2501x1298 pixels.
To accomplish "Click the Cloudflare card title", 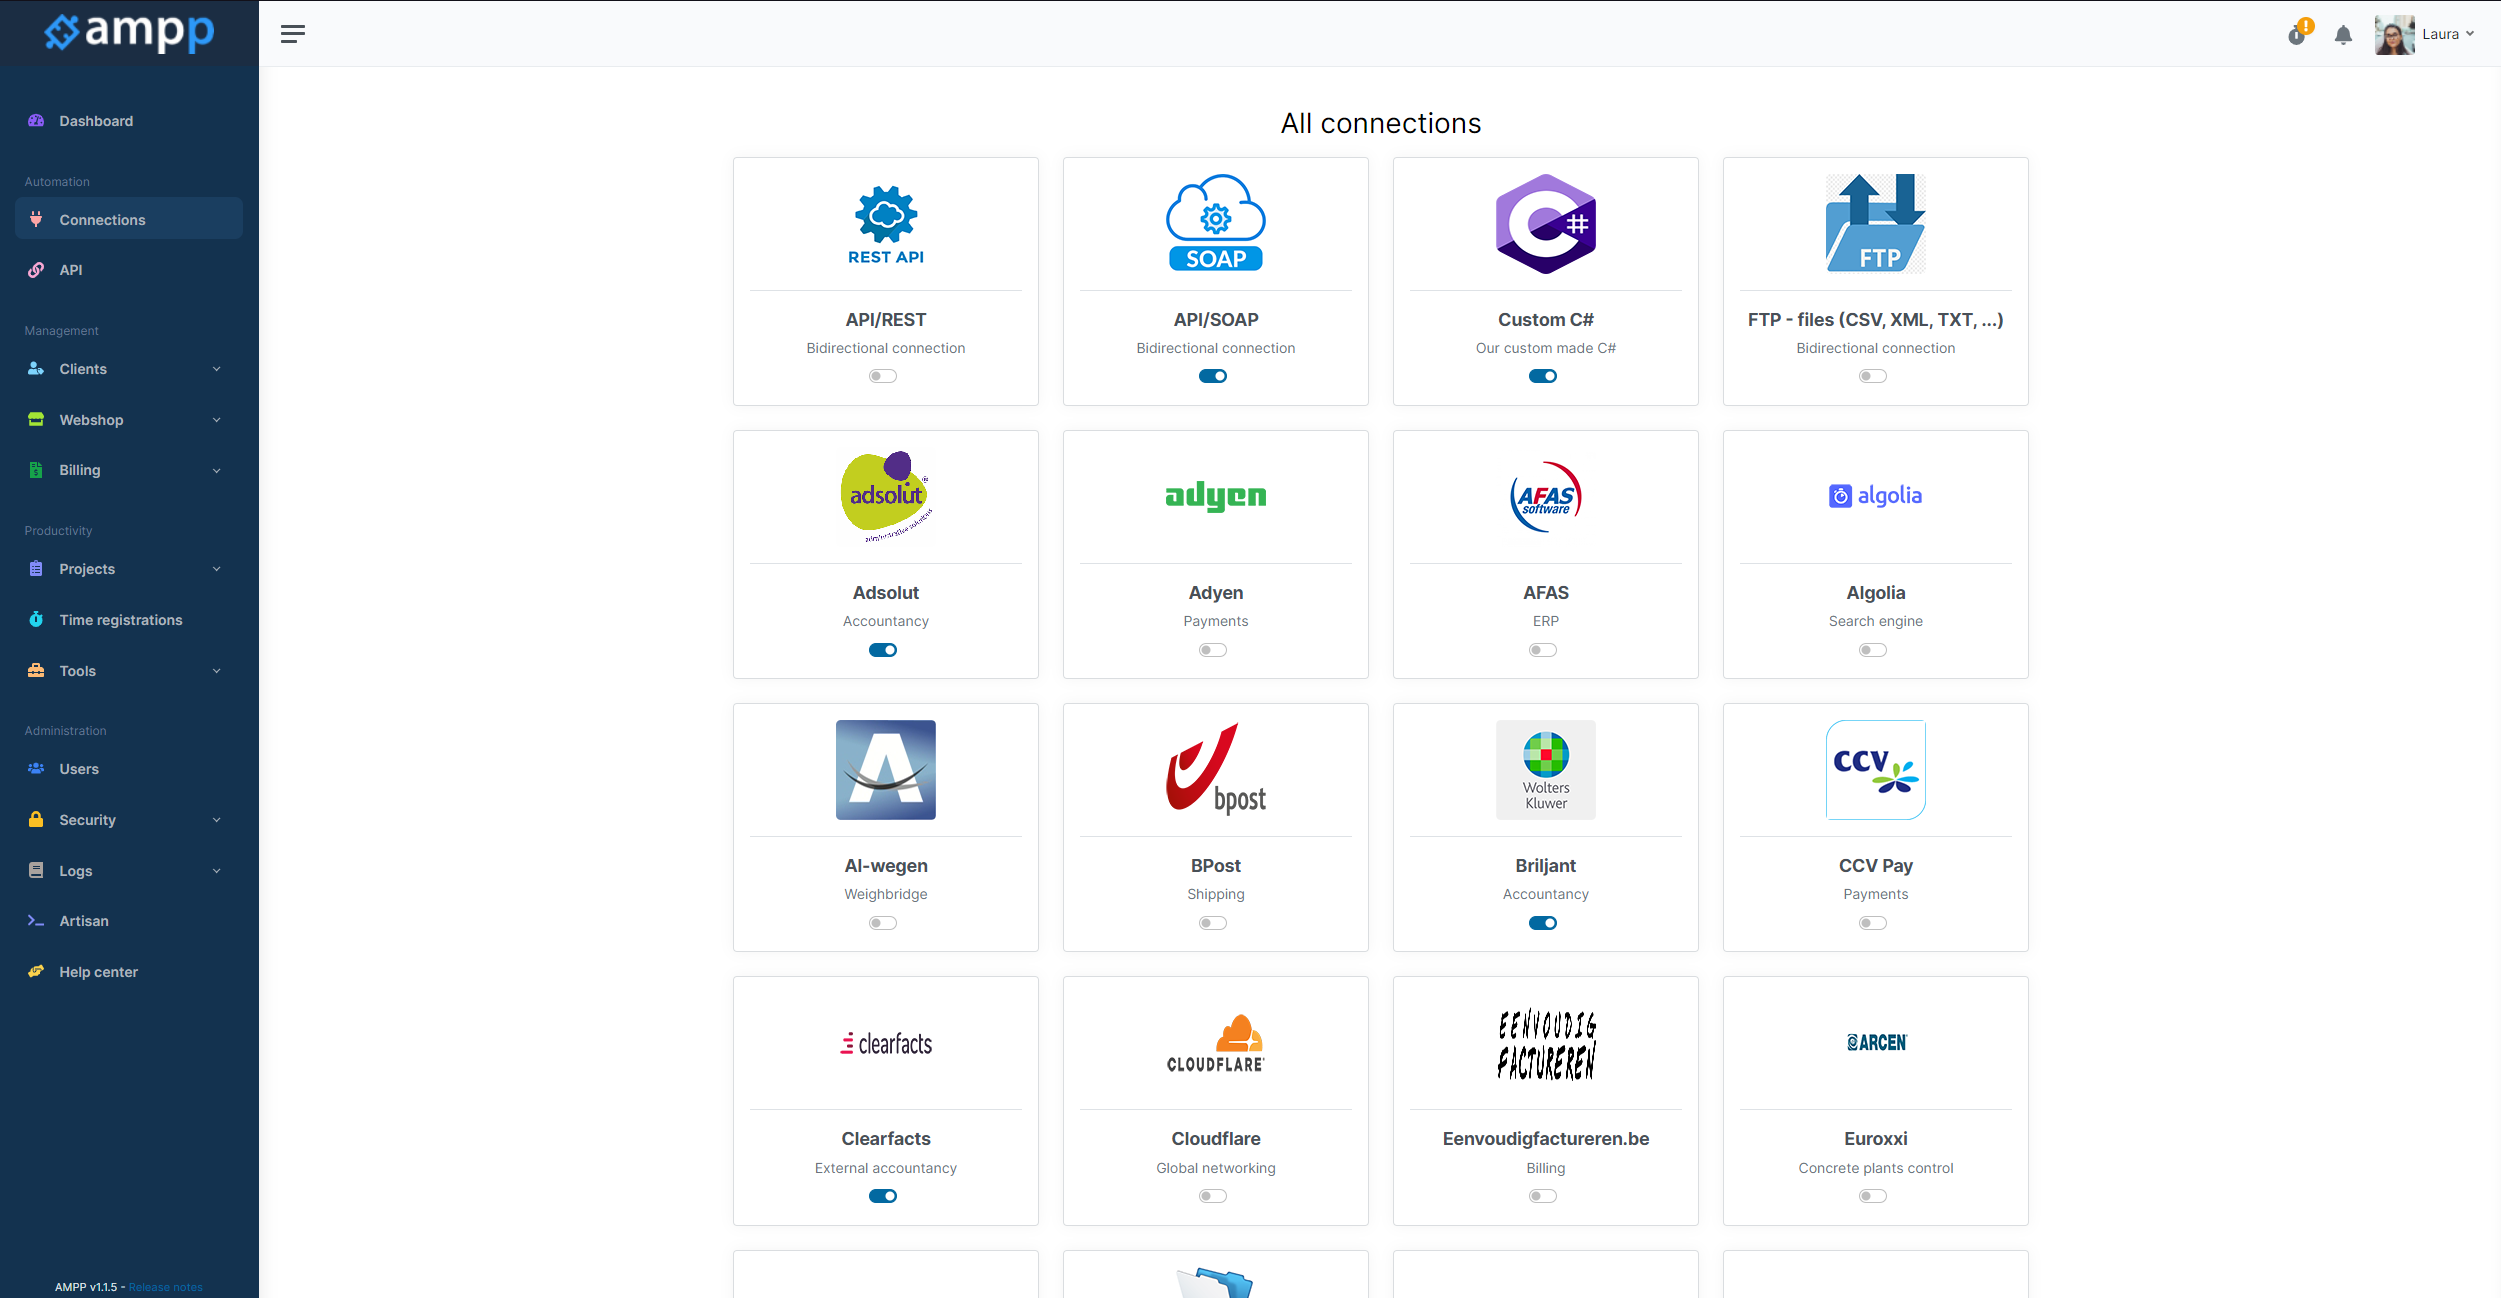I will coord(1215,1139).
